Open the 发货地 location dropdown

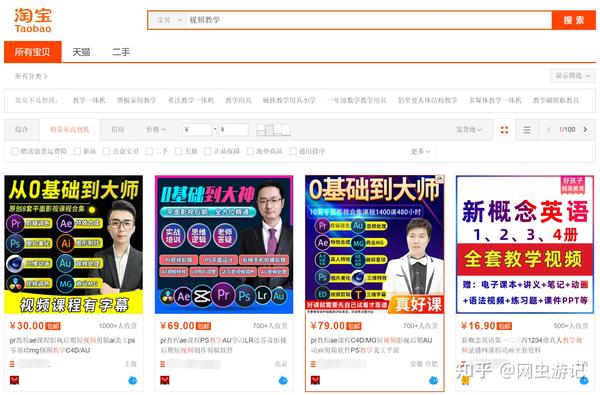[469, 130]
